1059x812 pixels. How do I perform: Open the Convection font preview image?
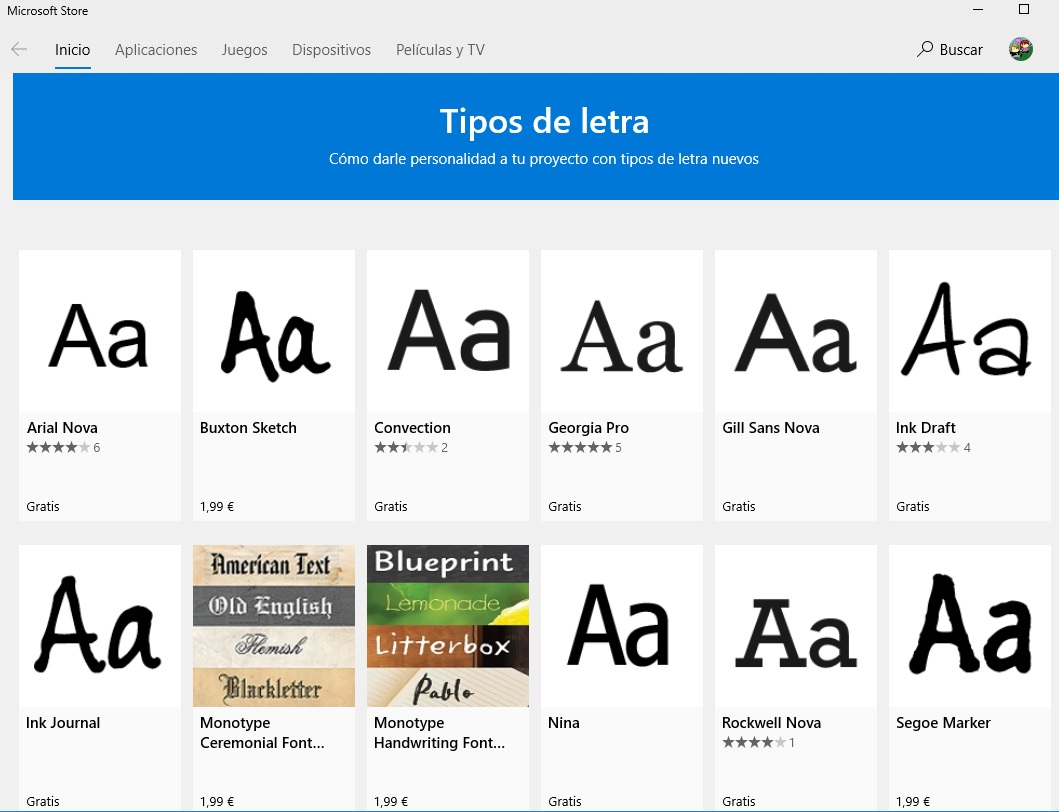click(x=448, y=332)
